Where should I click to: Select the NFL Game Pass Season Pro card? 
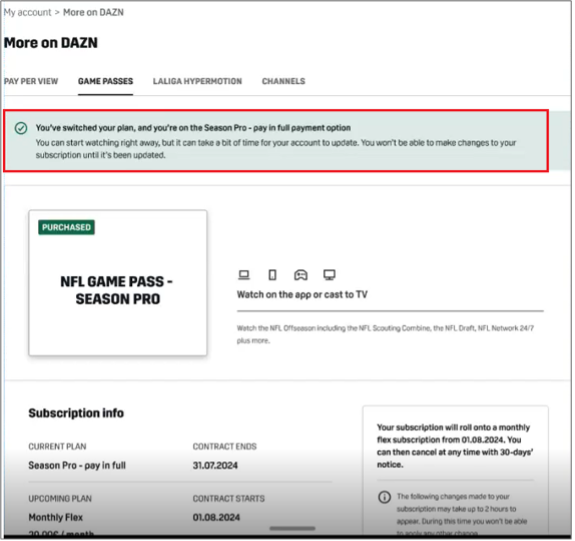coord(118,283)
